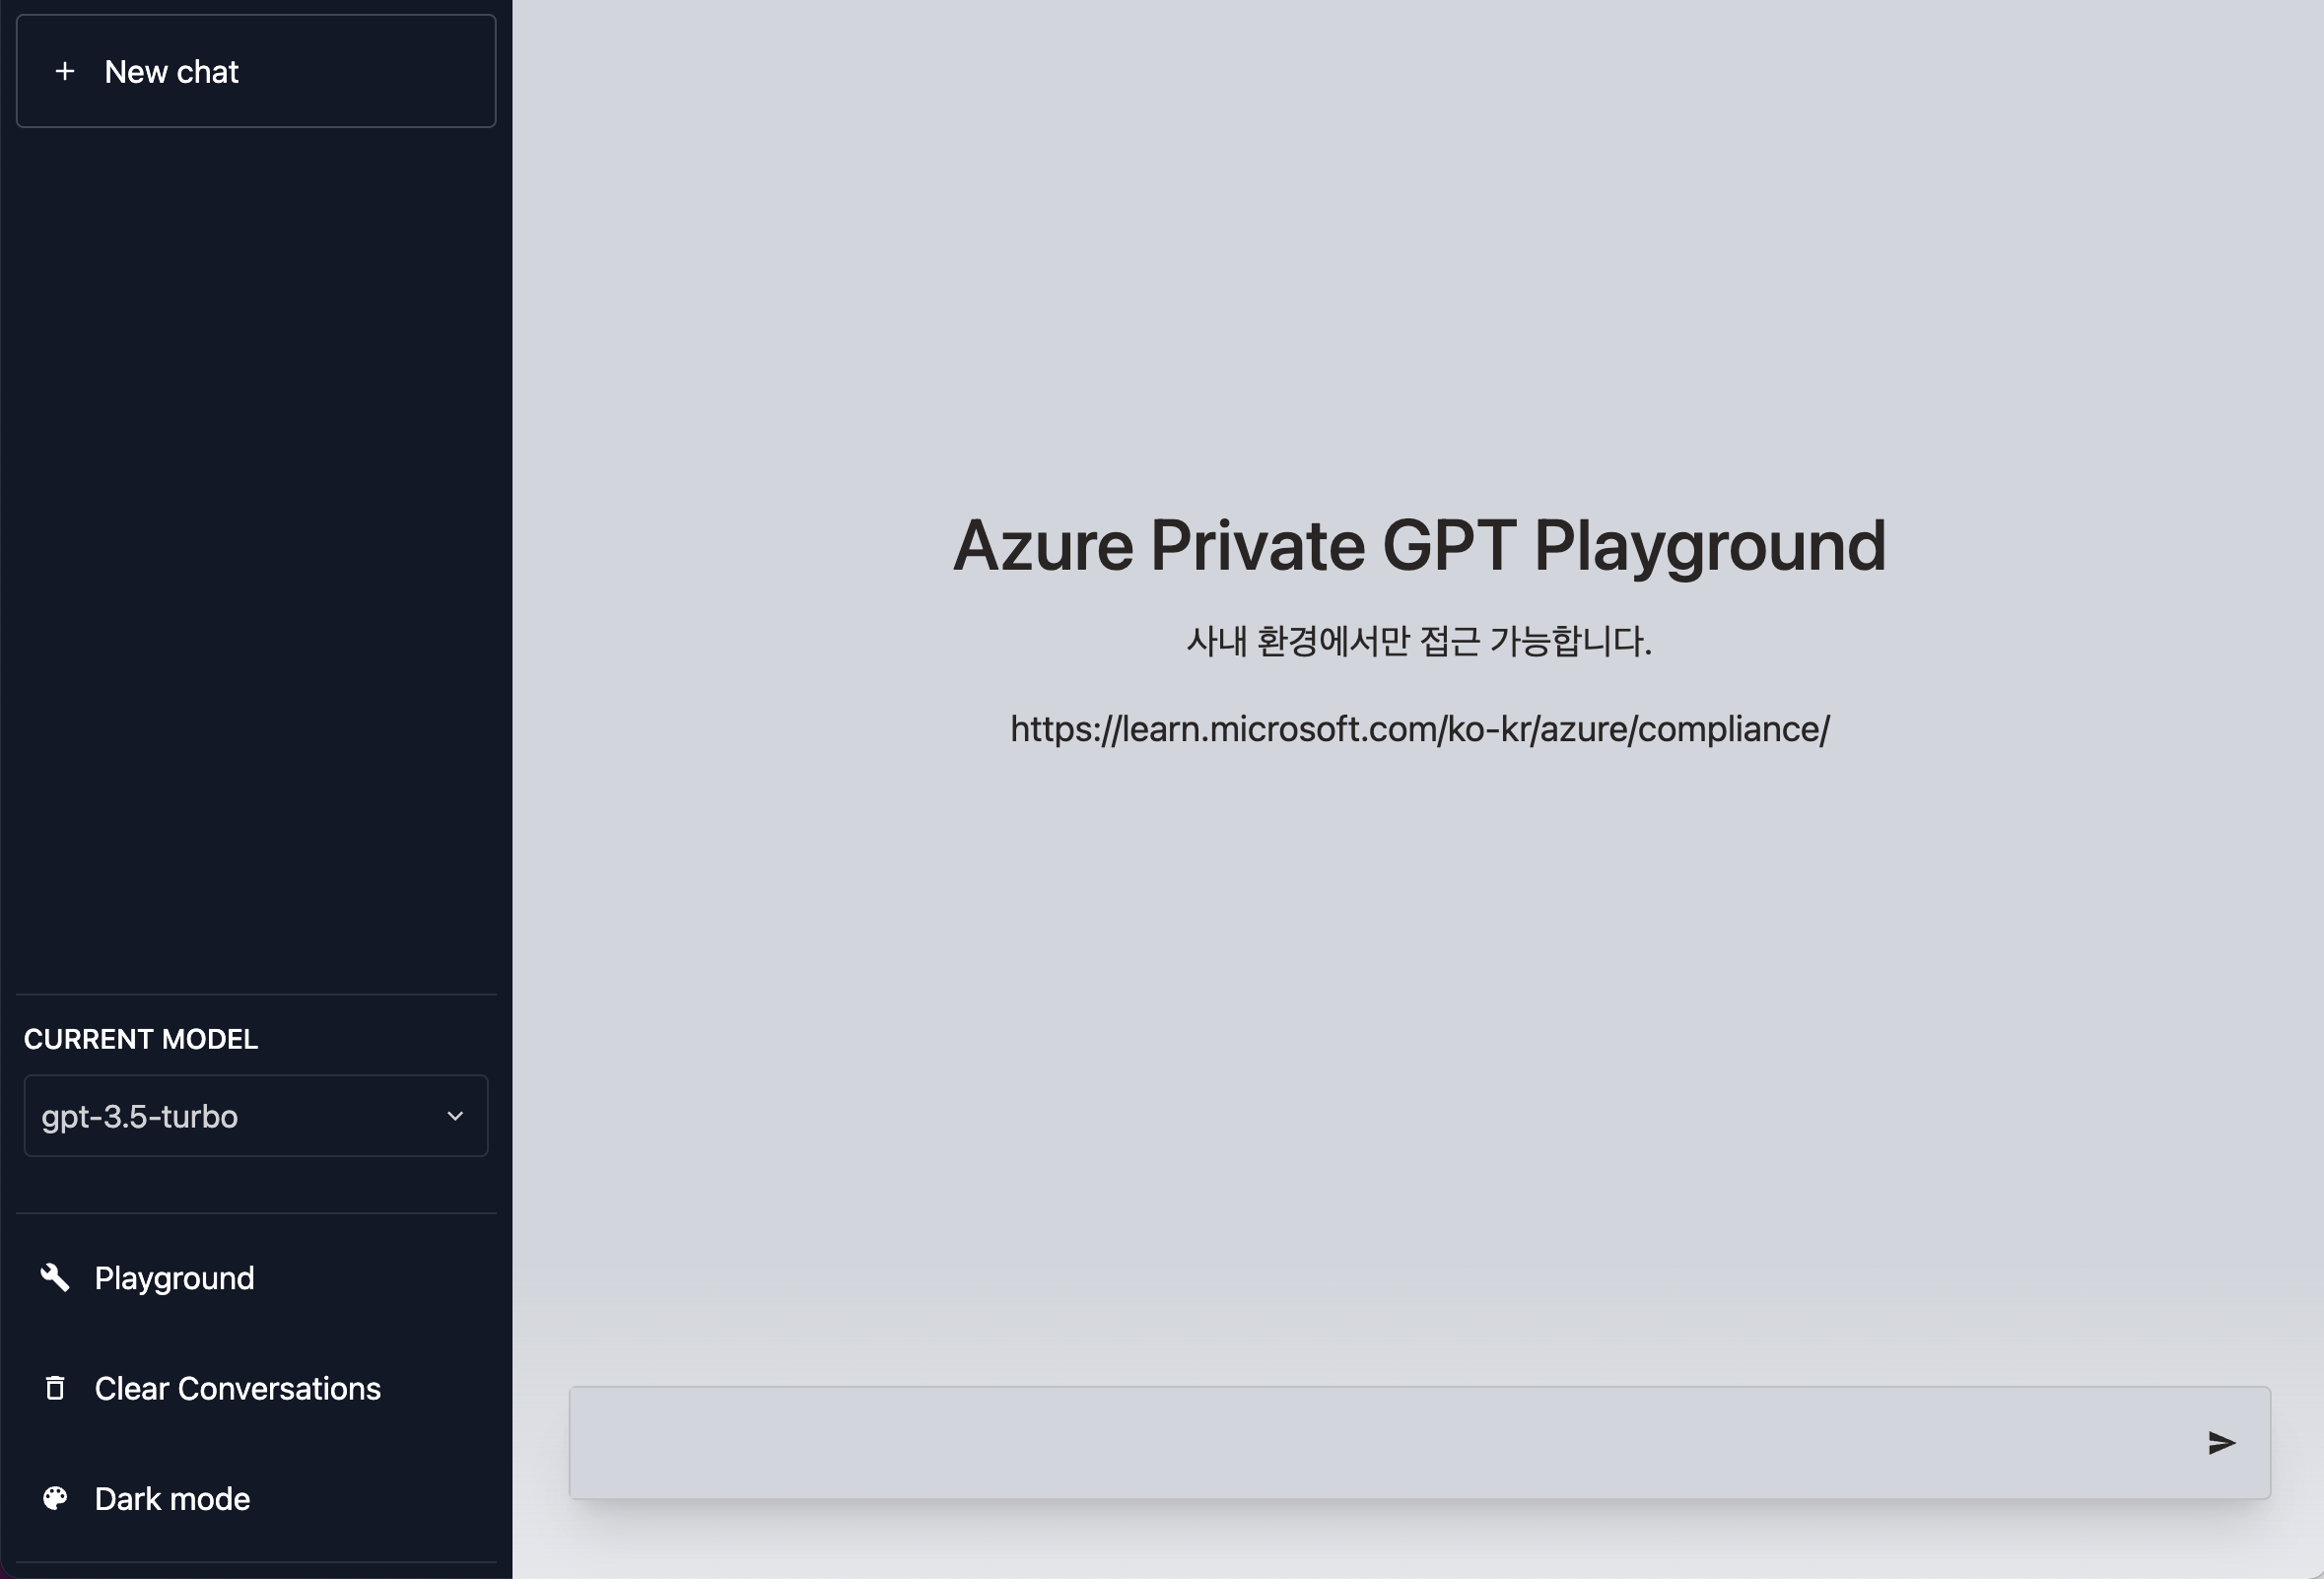This screenshot has height=1579, width=2324.
Task: Navigate to the Playground section
Action: 173,1277
